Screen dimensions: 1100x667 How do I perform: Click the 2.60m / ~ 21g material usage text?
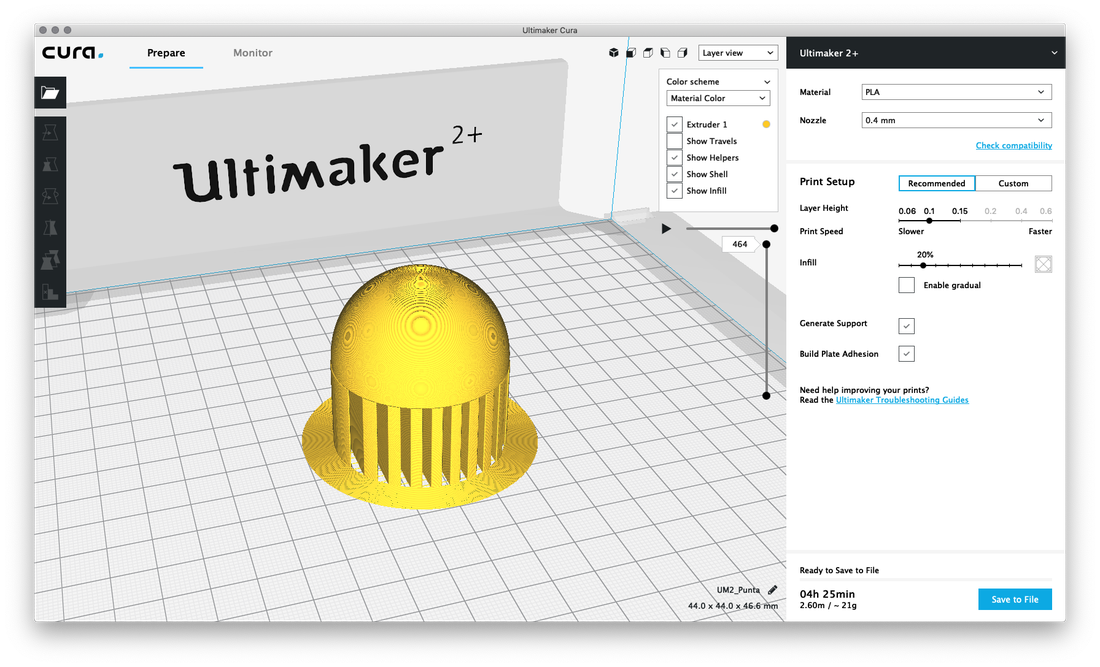[828, 605]
